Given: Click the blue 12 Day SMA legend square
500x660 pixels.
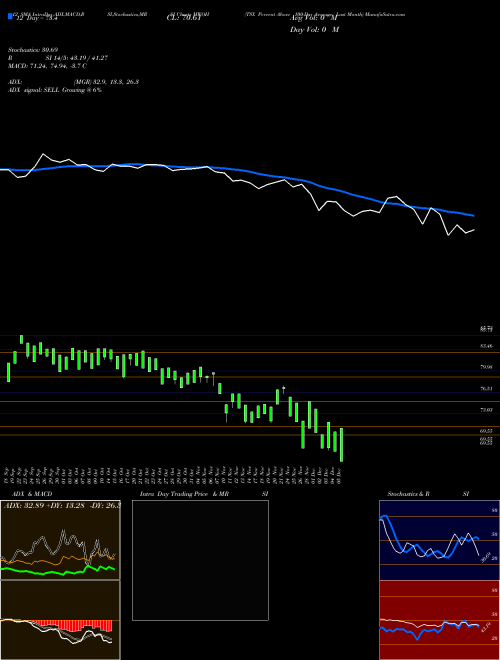Looking at the screenshot, I should pos(10,17).
